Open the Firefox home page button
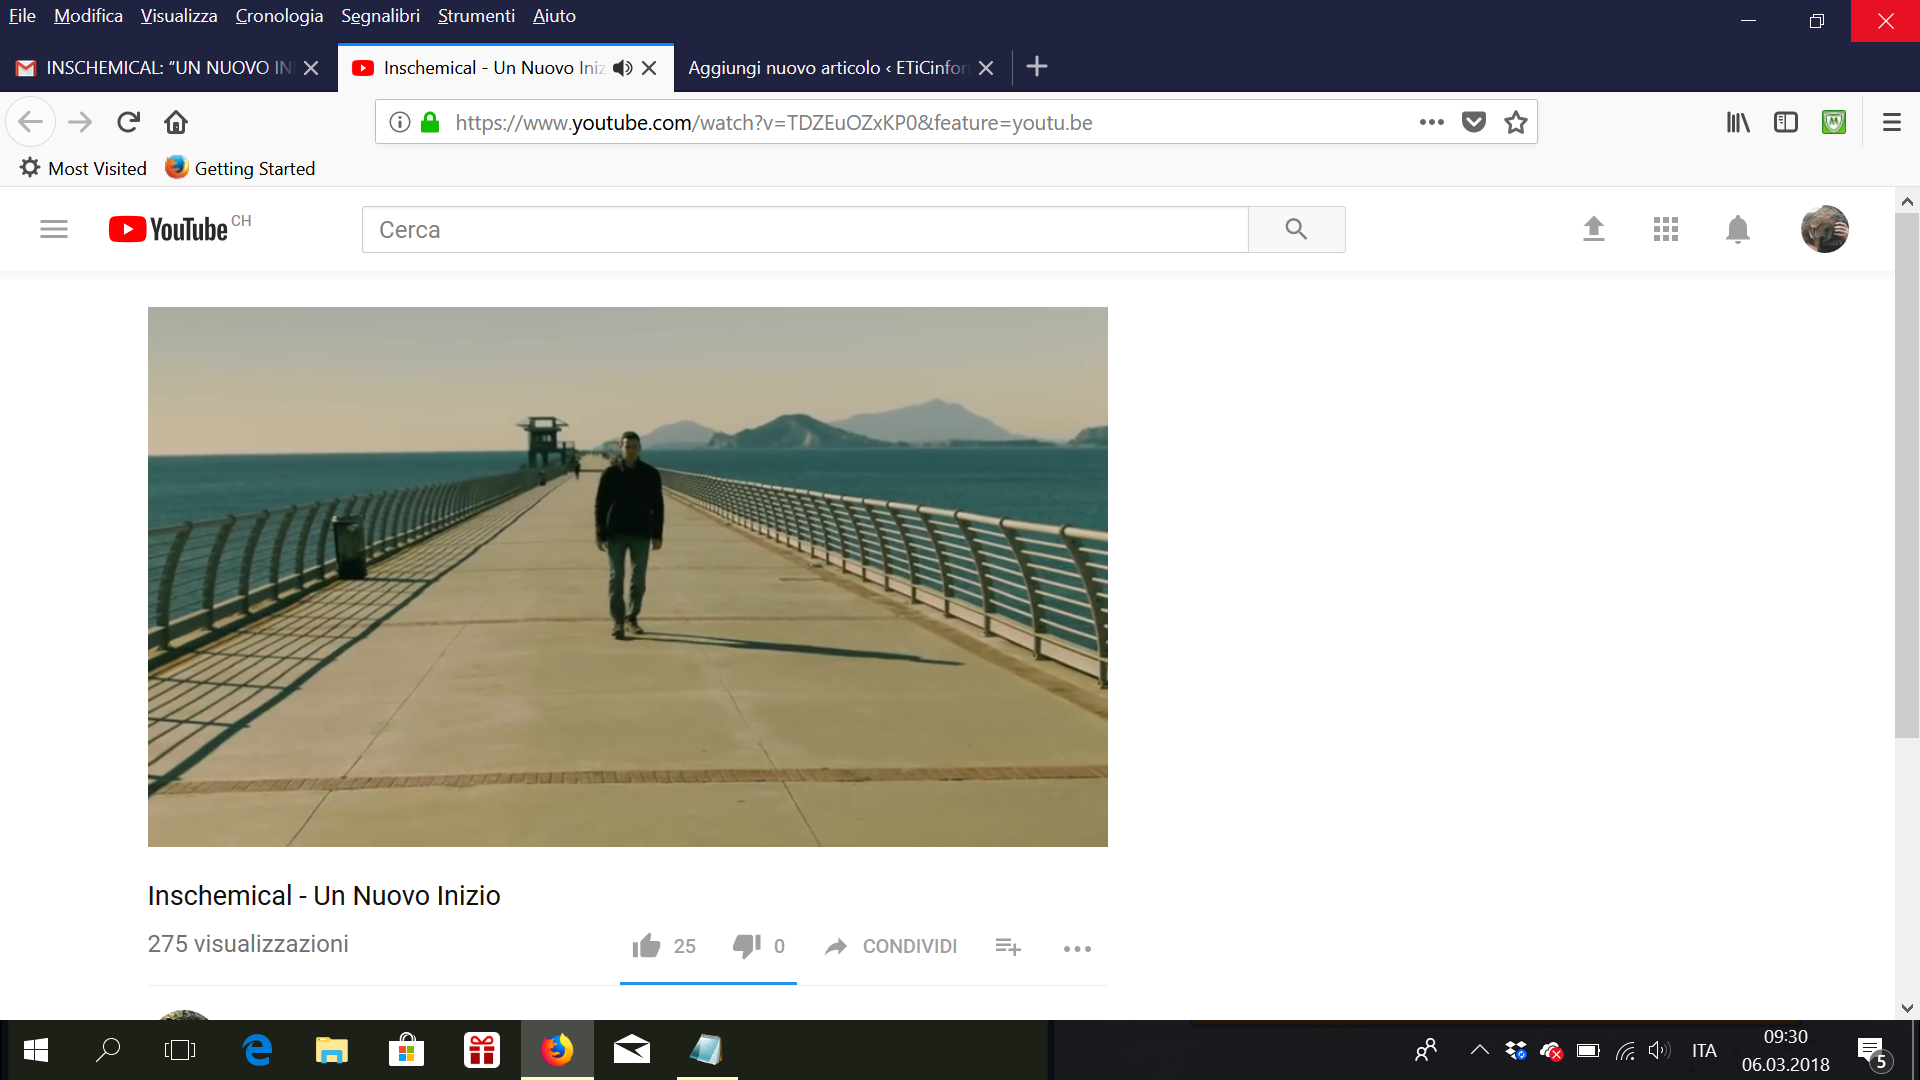Image resolution: width=1920 pixels, height=1080 pixels. [x=176, y=122]
